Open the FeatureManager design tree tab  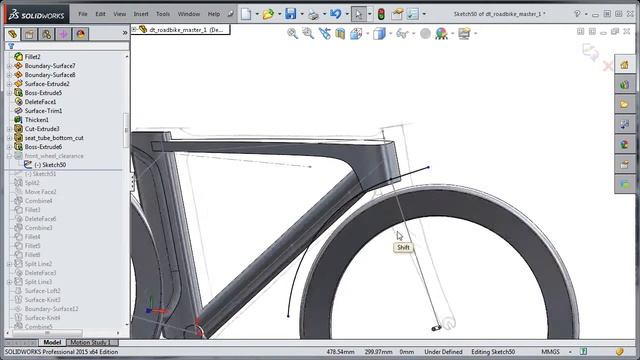12,34
